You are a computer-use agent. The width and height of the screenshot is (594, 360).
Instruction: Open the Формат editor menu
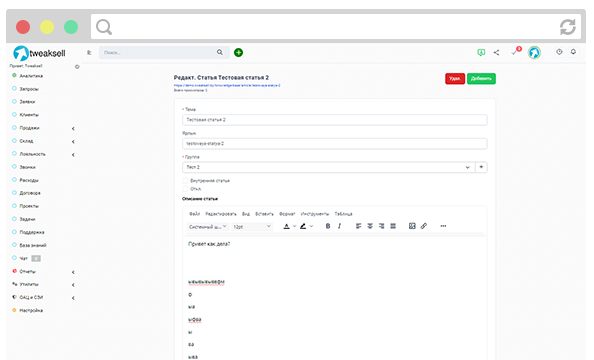(x=287, y=214)
